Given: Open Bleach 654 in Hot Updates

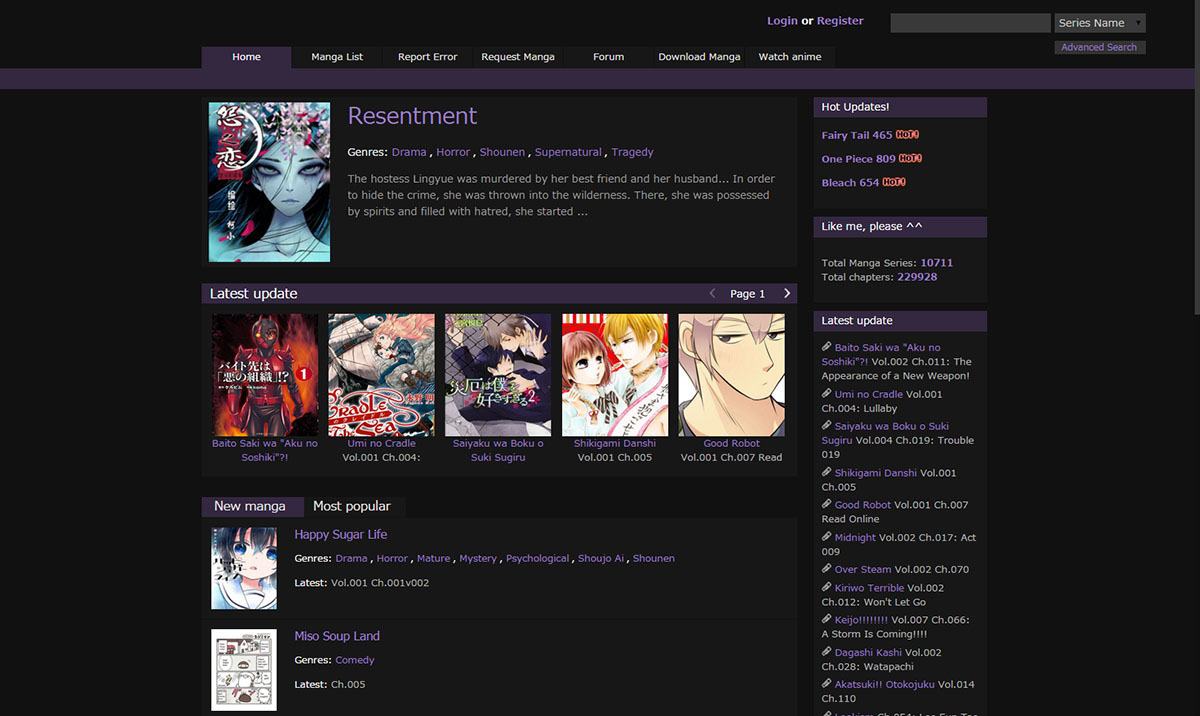Looking at the screenshot, I should [x=851, y=183].
